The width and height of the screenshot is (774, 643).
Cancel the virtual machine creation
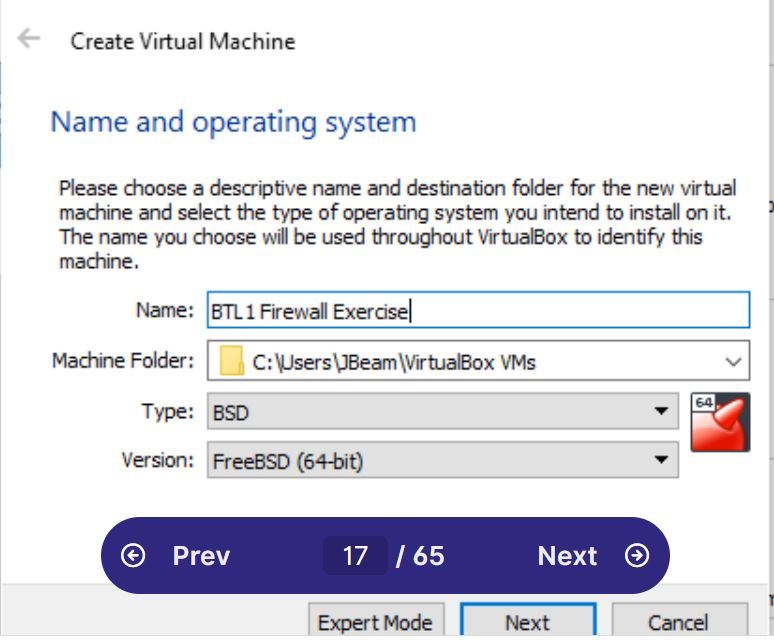[680, 621]
